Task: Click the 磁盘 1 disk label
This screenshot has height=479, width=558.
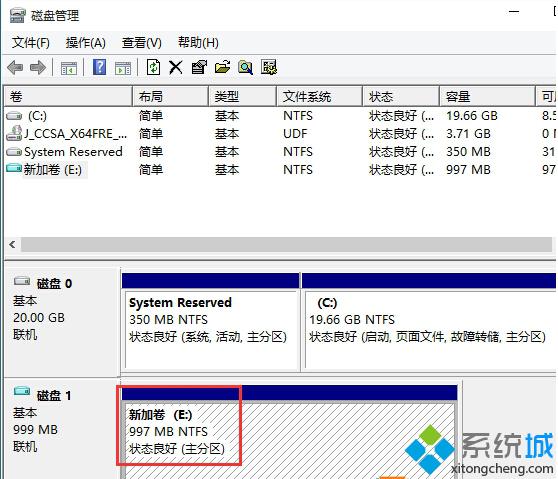Action: pyautogui.click(x=53, y=395)
